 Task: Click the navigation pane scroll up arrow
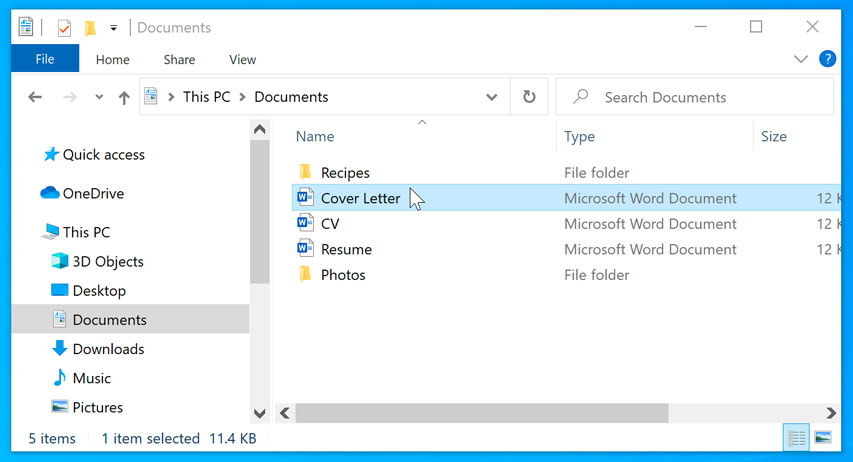pos(260,130)
